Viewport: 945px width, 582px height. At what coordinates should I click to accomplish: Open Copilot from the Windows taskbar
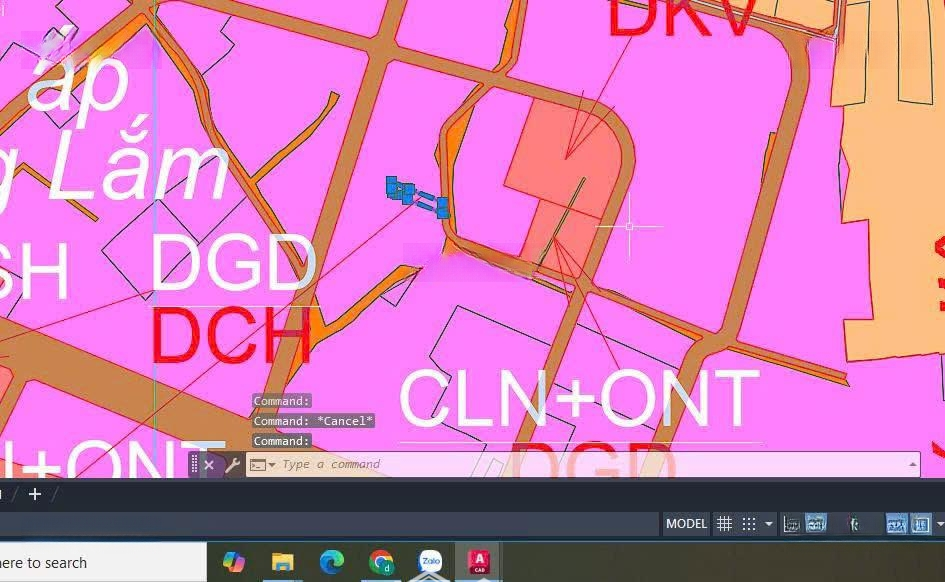pos(234,562)
